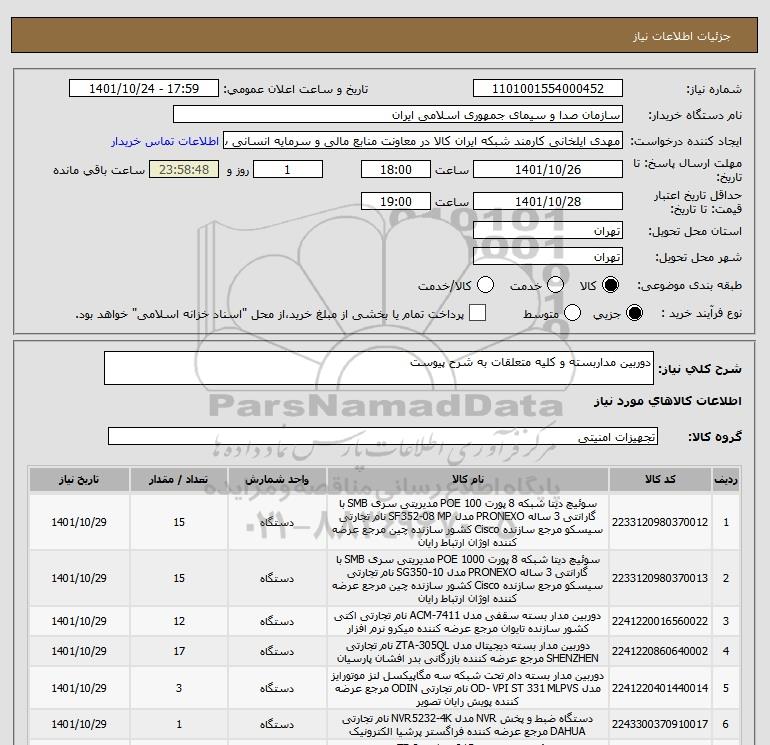Toggle the اسناد خزانه اسلامی payment checkbox

click(x=477, y=313)
